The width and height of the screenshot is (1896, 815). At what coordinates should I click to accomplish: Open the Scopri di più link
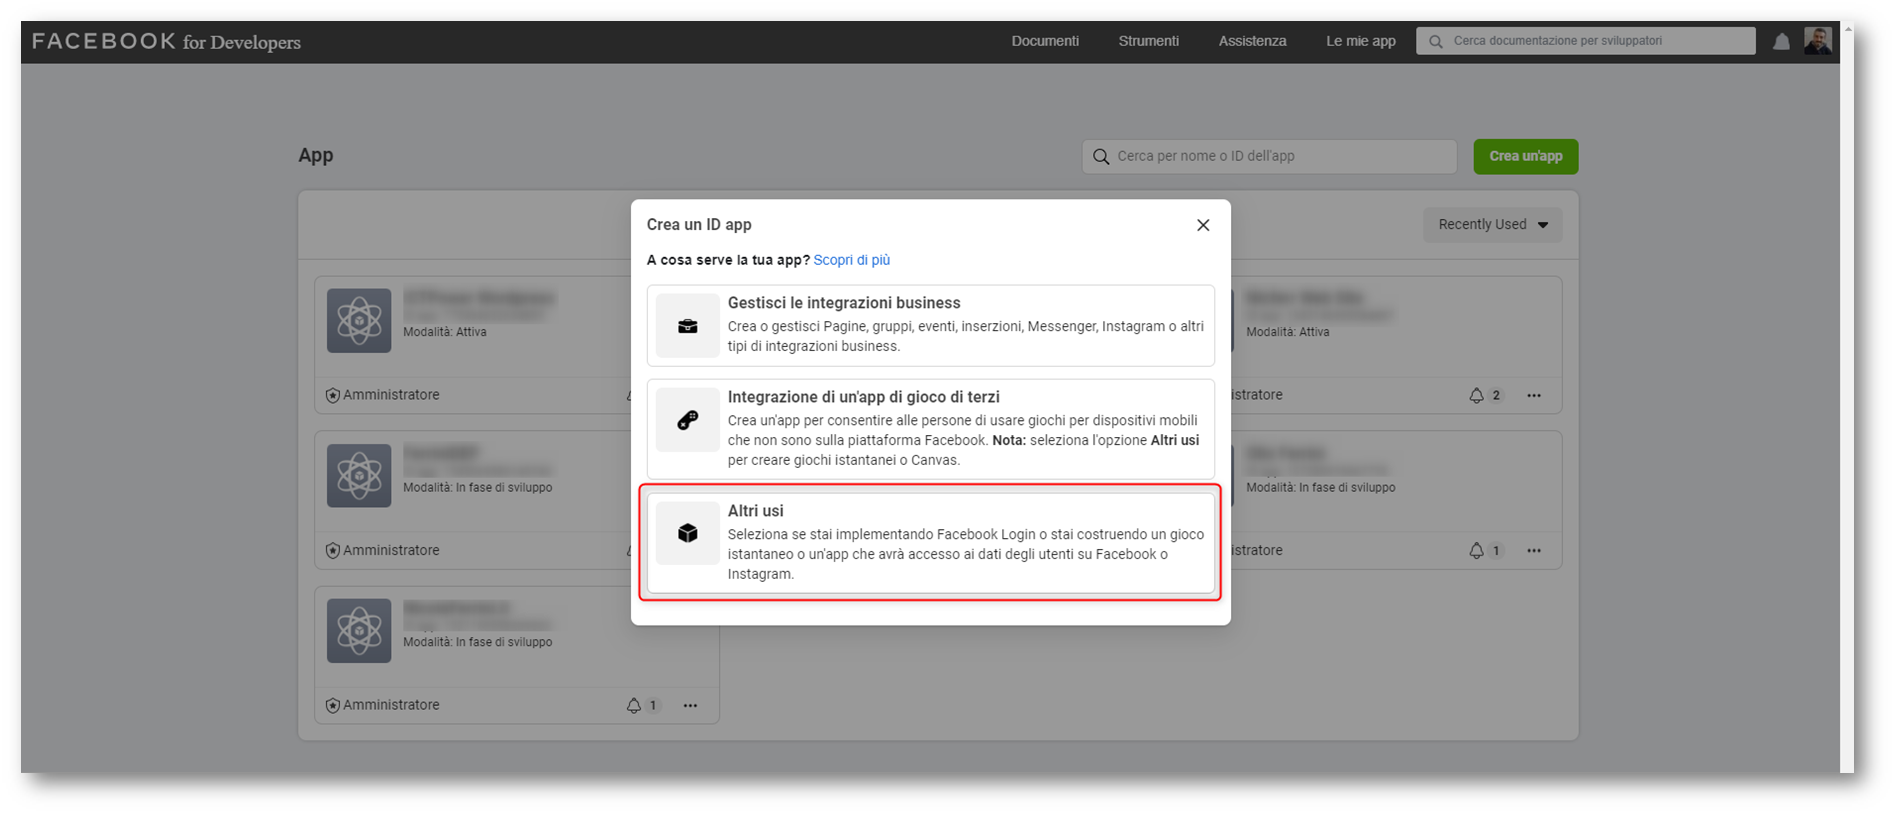coord(851,260)
